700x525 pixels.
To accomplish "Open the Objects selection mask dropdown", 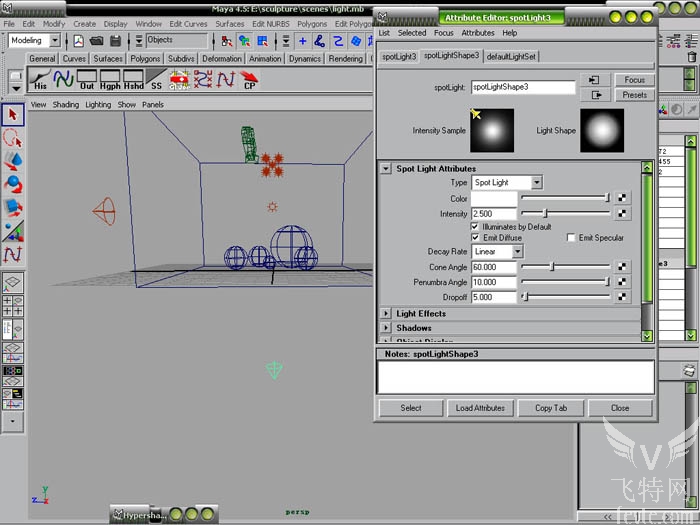I will [x=139, y=41].
